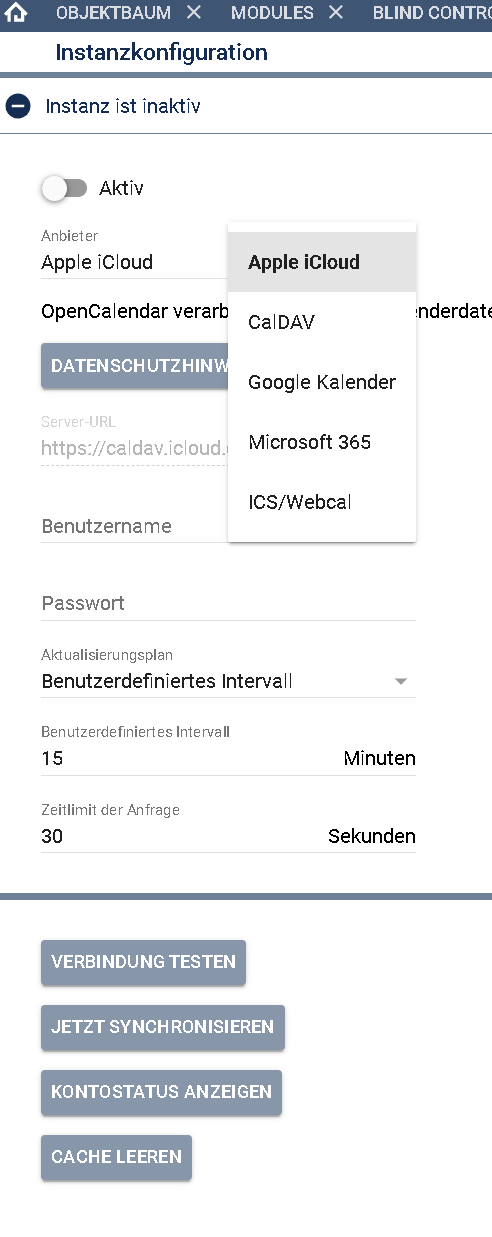Viewport: 492px width, 1237px height.
Task: Choose Google Kalender option
Action: [322, 382]
